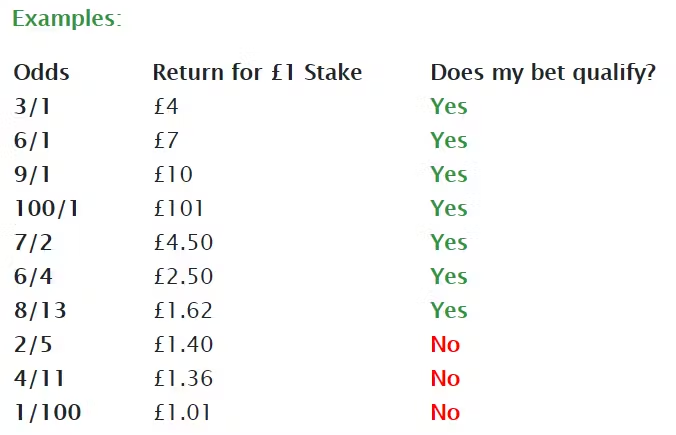Select the 7/2 odds entry
The image size is (676, 435).
(33, 242)
